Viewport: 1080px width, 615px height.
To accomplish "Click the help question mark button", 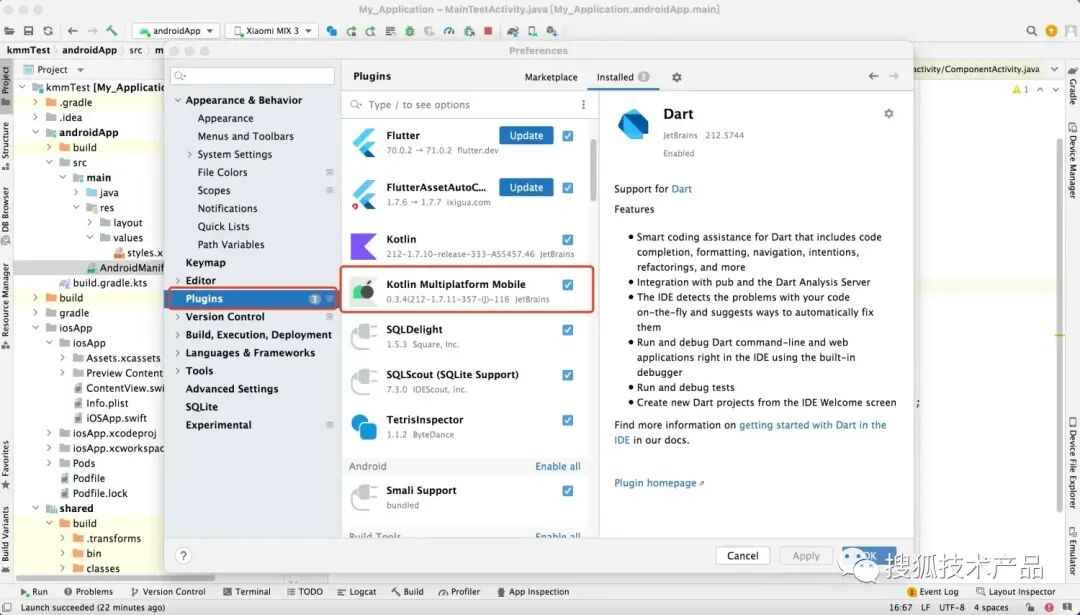I will click(x=183, y=556).
